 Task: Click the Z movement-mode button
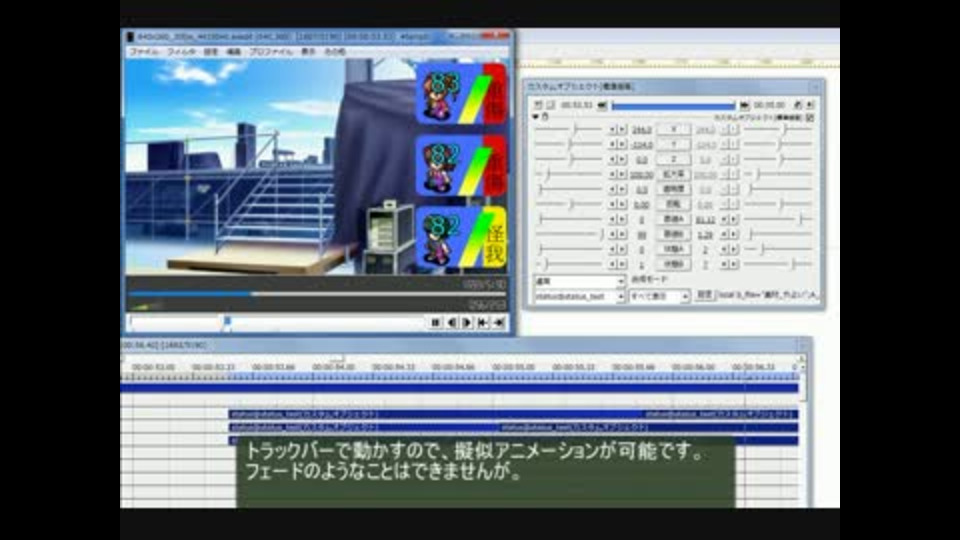click(673, 159)
